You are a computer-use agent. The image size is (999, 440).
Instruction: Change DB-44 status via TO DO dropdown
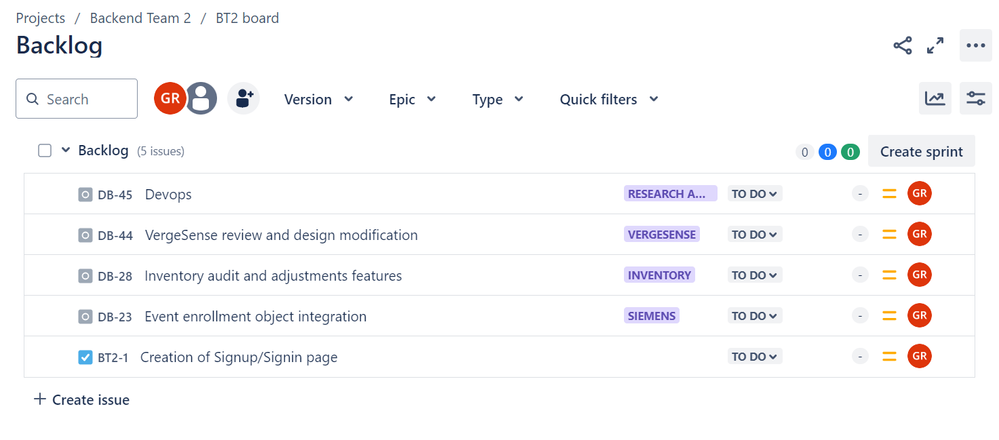(754, 235)
